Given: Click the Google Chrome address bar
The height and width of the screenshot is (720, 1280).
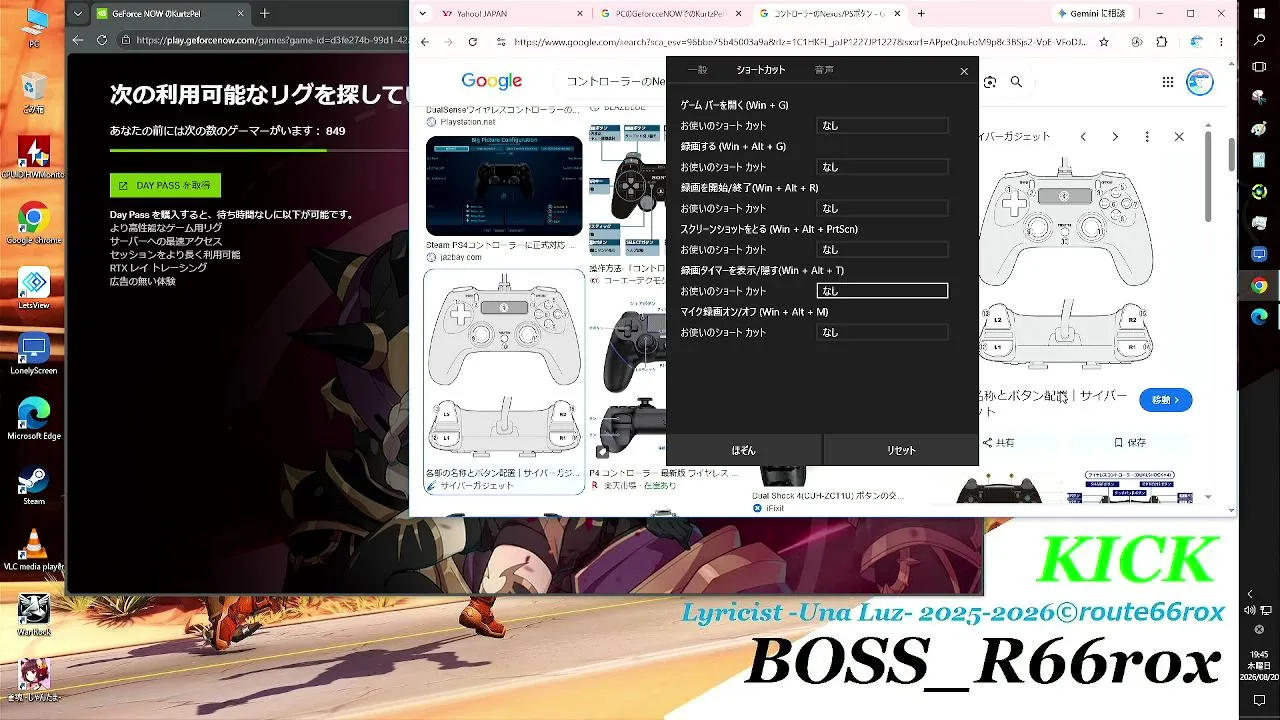Looking at the screenshot, I should [x=800, y=42].
